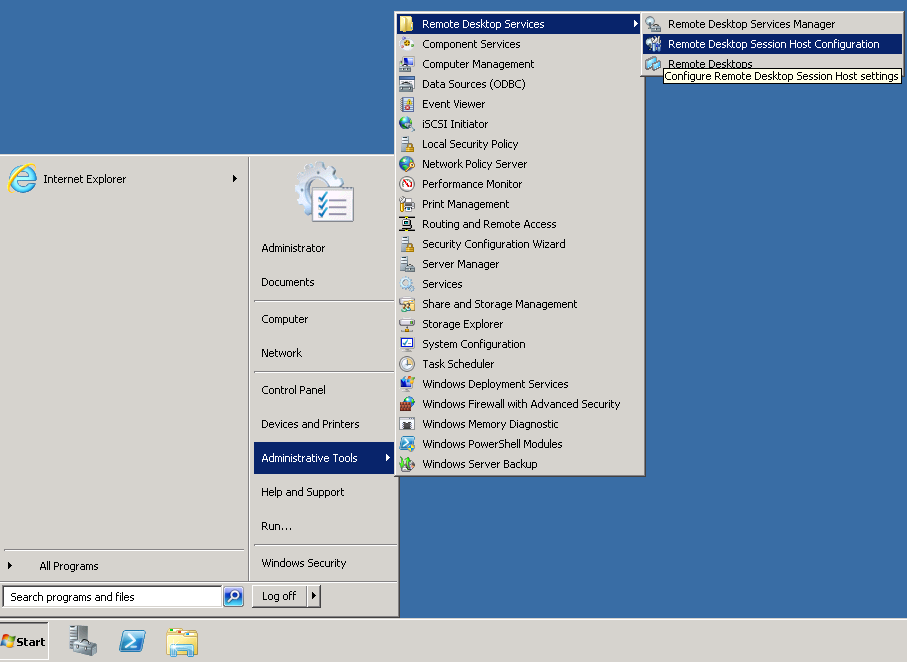The image size is (907, 662).
Task: Click the Security Configuration Wizard icon
Action: pyautogui.click(x=407, y=244)
